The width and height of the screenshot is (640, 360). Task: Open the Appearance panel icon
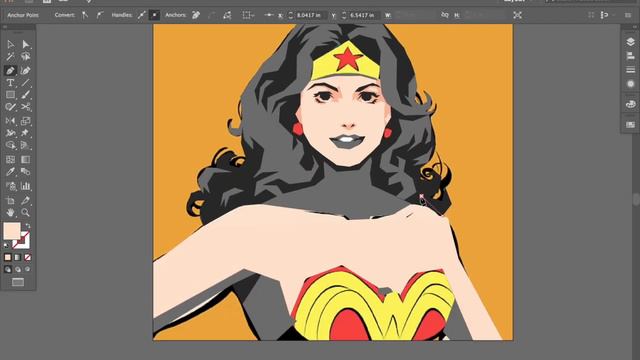(x=631, y=84)
